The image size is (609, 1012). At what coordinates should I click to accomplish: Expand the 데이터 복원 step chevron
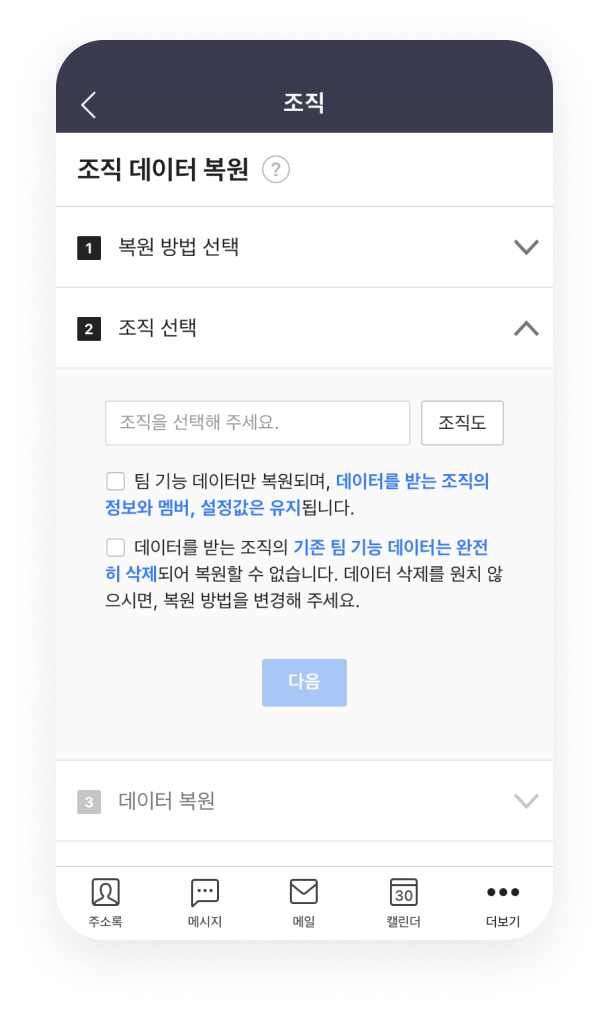[x=526, y=801]
